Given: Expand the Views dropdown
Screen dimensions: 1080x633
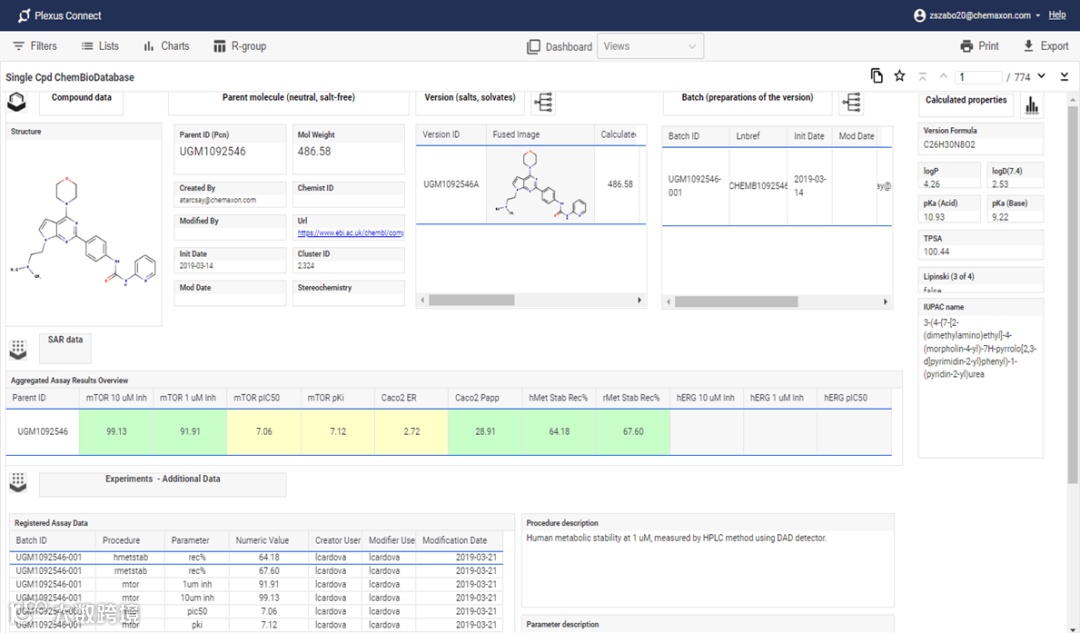Looking at the screenshot, I should pyautogui.click(x=650, y=46).
